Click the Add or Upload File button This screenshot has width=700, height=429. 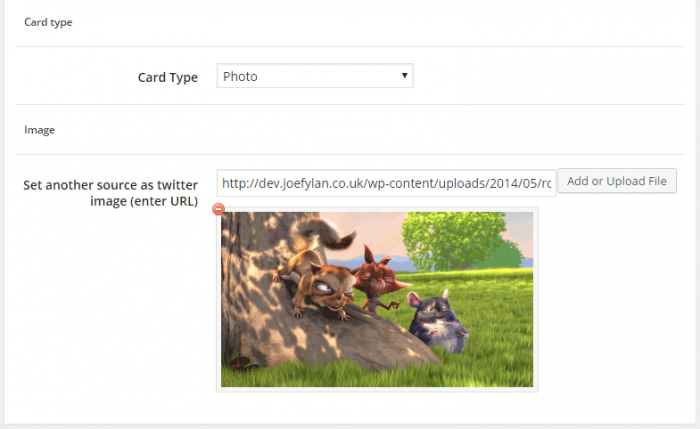[x=617, y=181]
